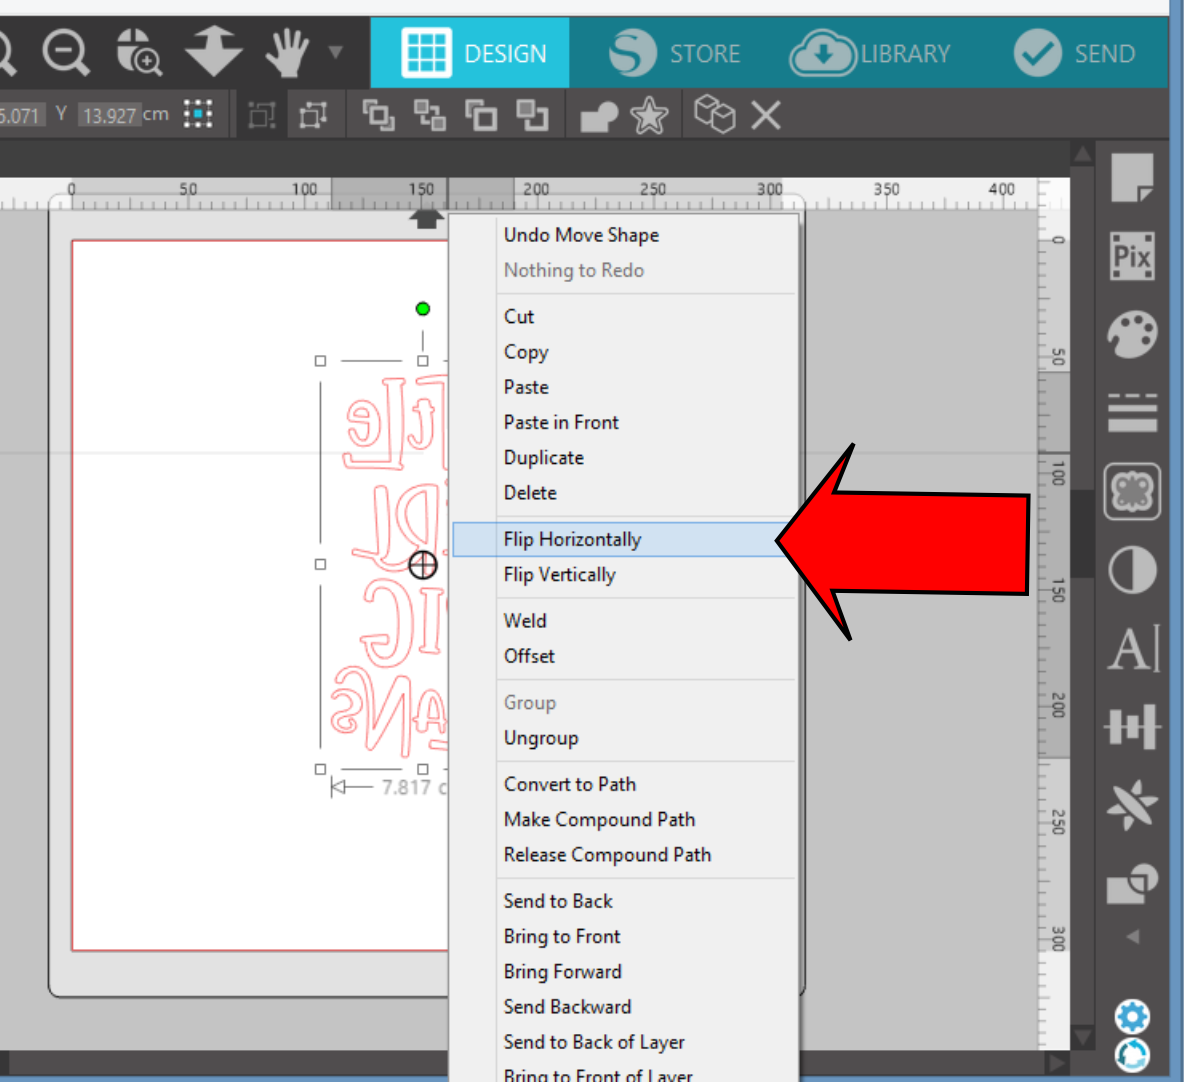Click the vertical scrollbar down arrow
The width and height of the screenshot is (1184, 1082).
[1082, 1037]
